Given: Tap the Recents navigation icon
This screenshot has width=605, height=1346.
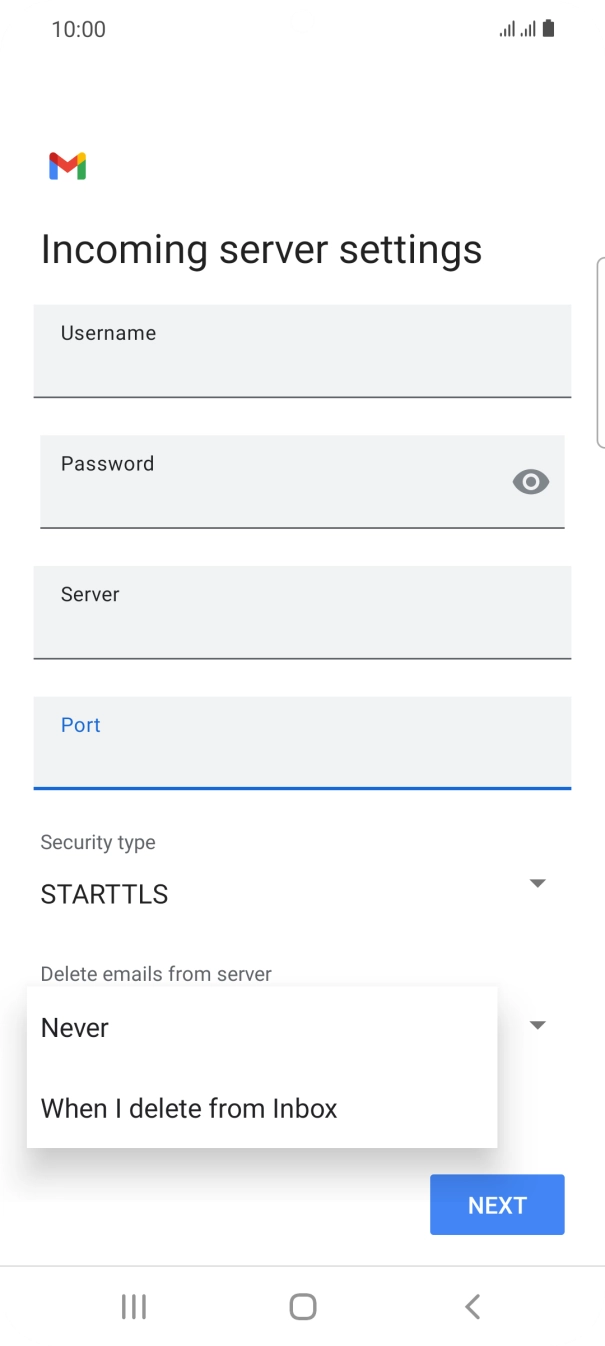Looking at the screenshot, I should click(133, 1306).
